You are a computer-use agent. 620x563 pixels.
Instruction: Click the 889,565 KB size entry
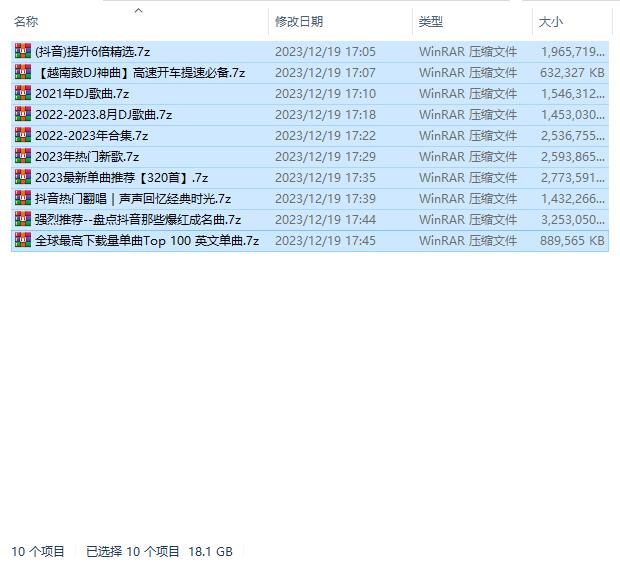coord(572,240)
